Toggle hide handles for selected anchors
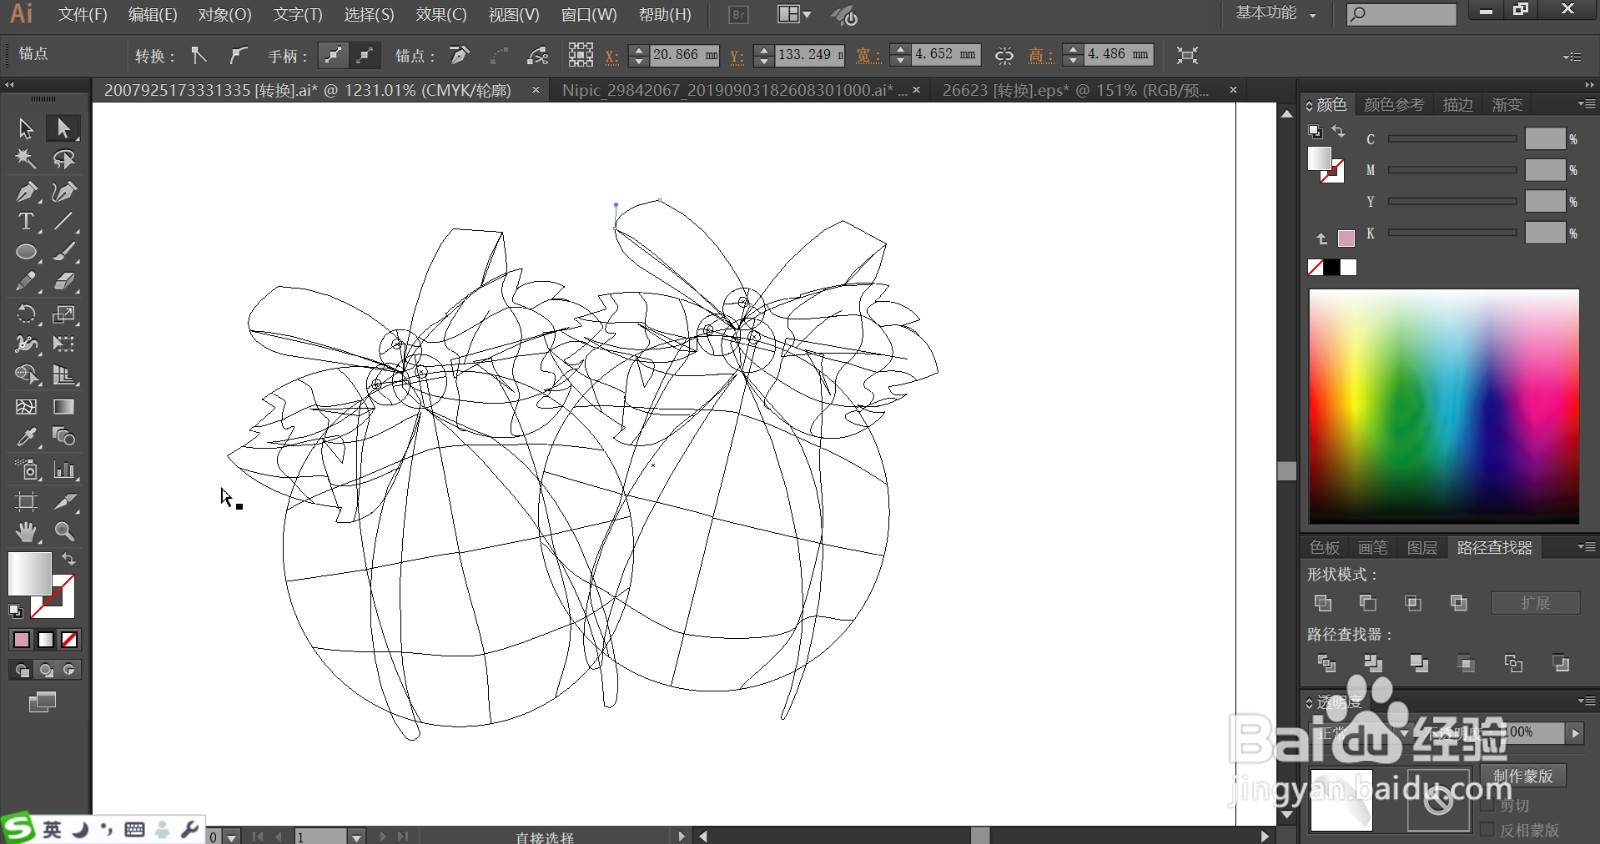1600x844 pixels. (x=365, y=55)
